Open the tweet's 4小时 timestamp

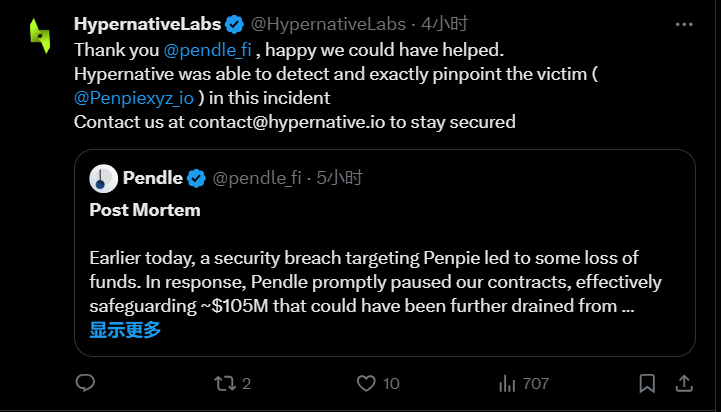pos(445,23)
